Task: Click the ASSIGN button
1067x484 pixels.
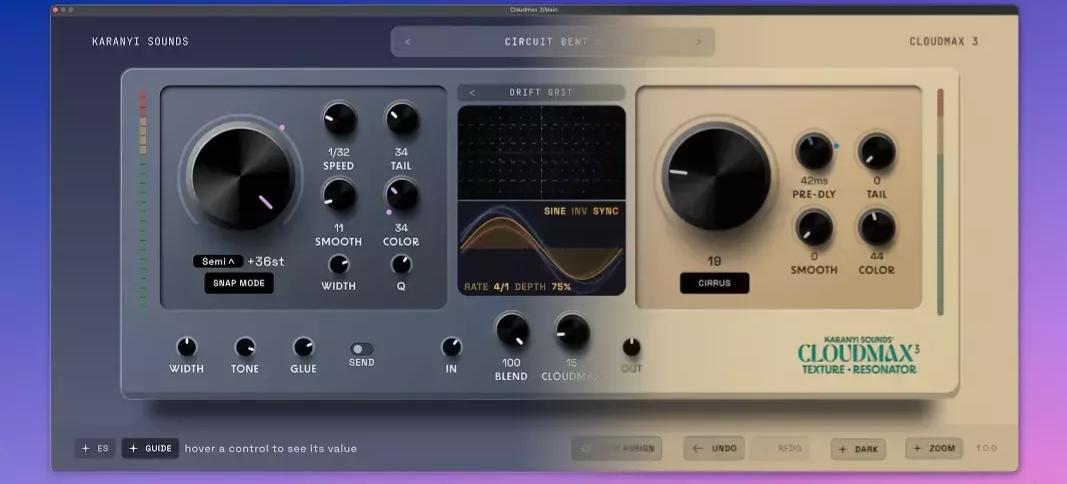Action: coord(617,449)
